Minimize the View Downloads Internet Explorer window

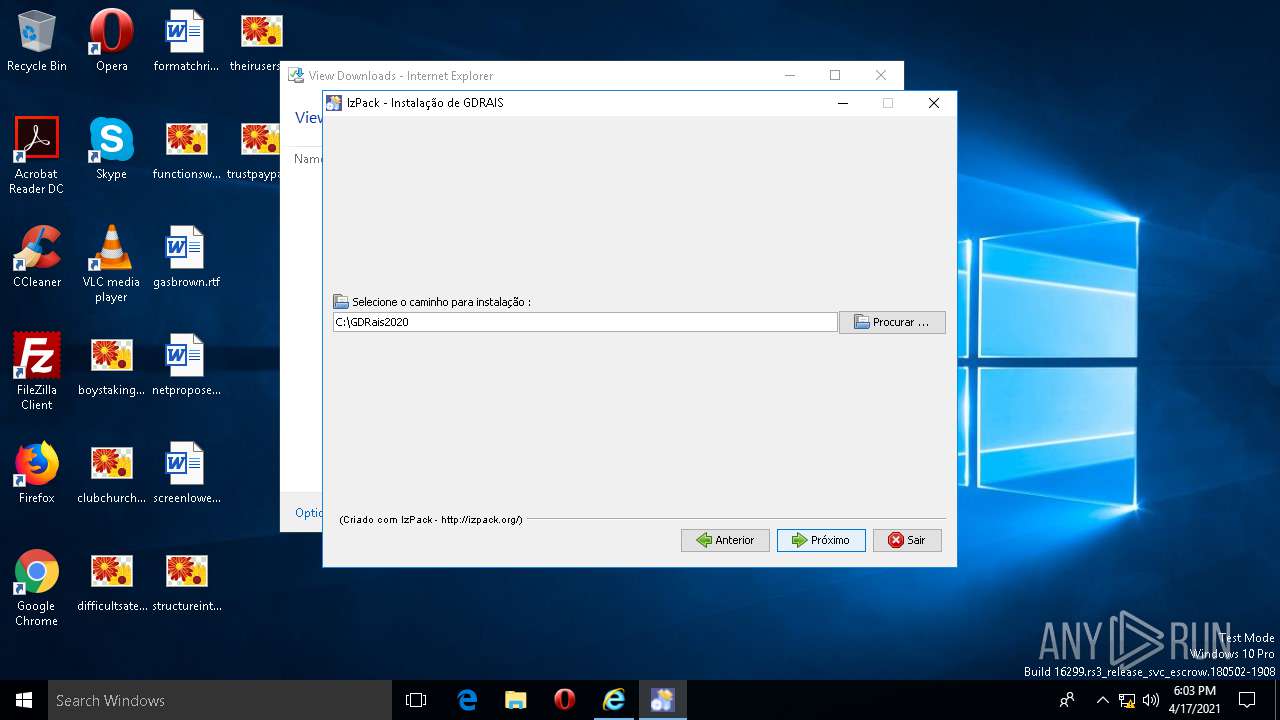pyautogui.click(x=790, y=75)
